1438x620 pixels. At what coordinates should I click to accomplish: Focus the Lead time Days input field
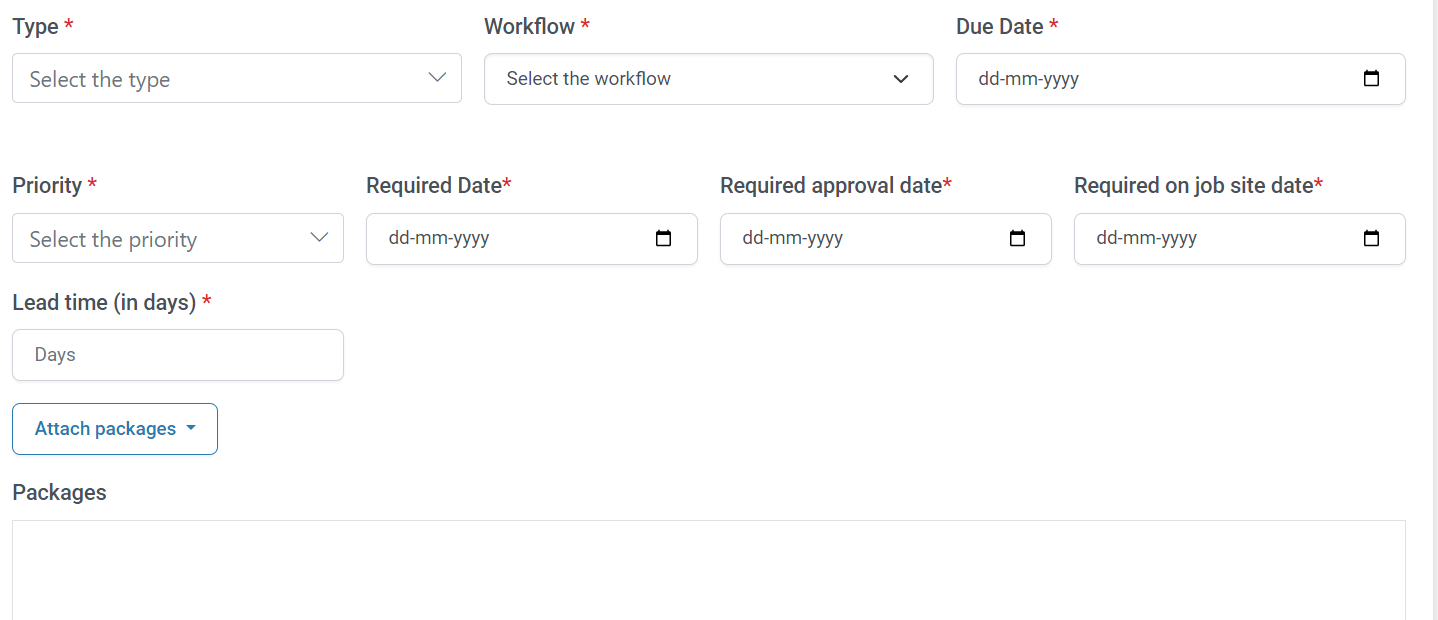[x=178, y=355]
